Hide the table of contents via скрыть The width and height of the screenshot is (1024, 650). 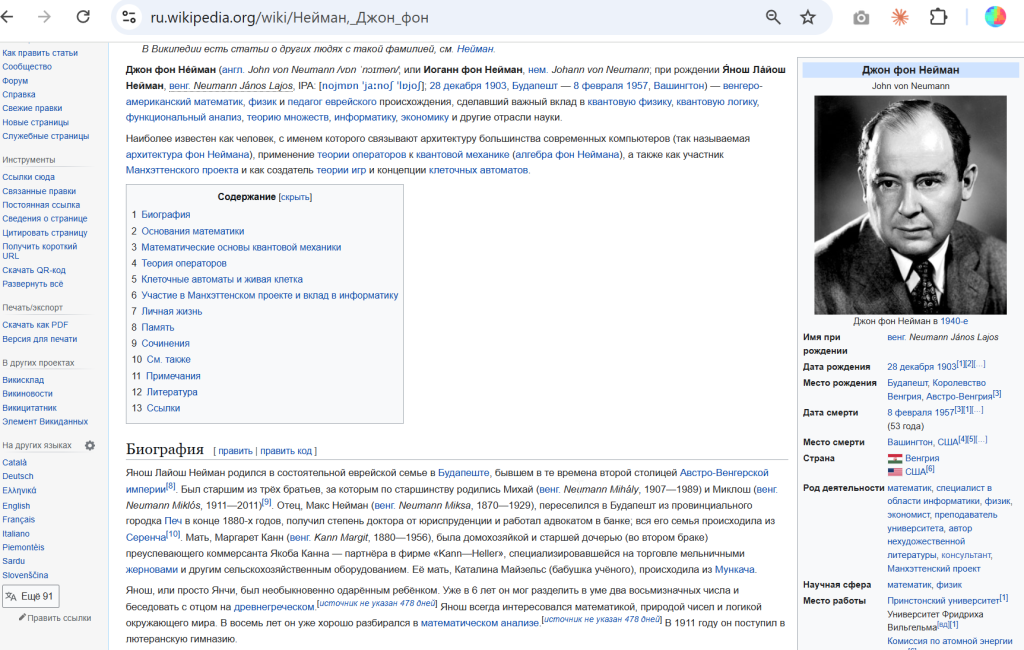pyautogui.click(x=295, y=197)
